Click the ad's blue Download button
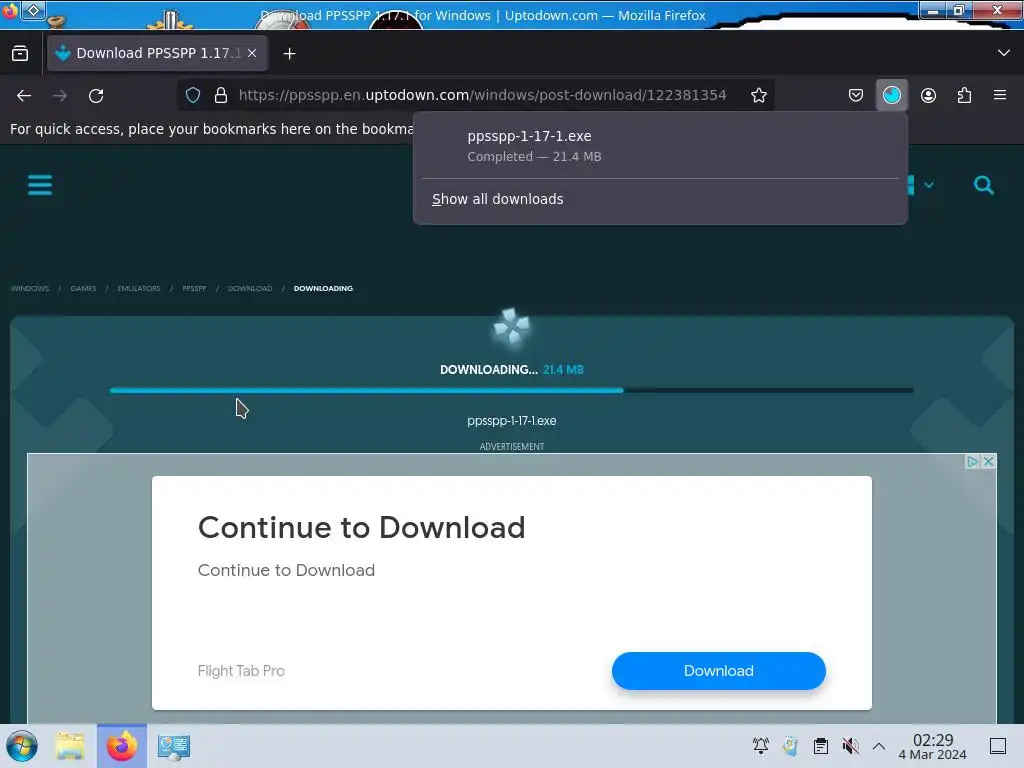The height and width of the screenshot is (768, 1024). pos(718,671)
